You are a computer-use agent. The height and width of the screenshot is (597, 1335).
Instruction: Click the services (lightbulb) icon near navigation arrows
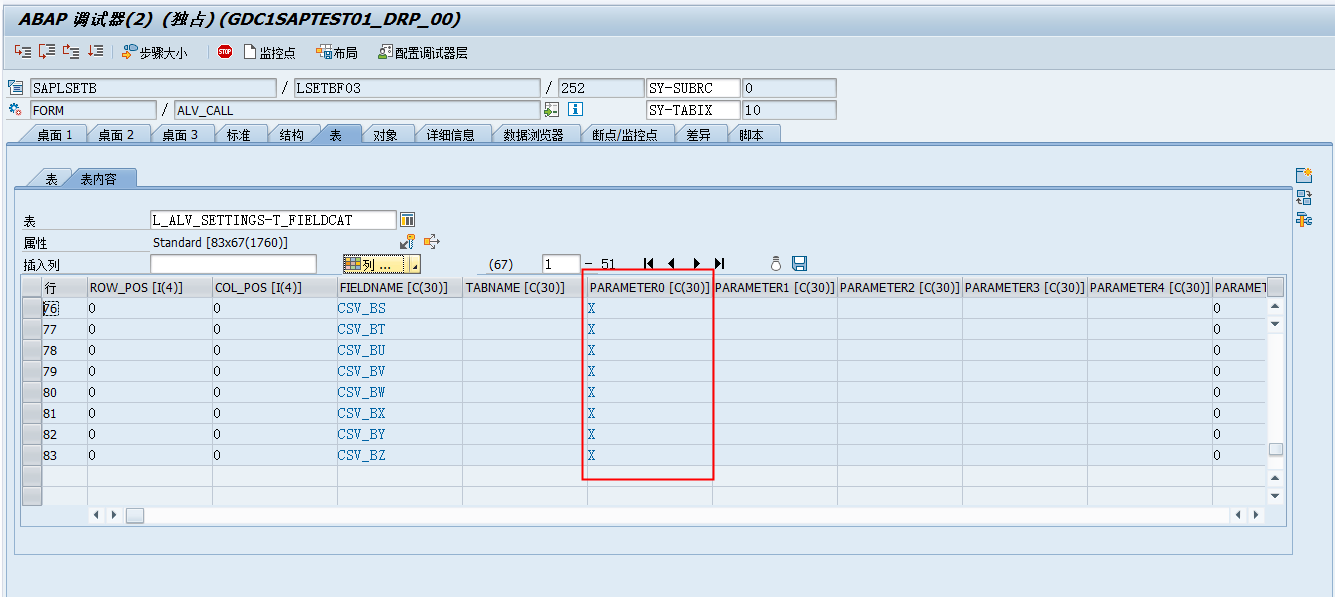(776, 263)
